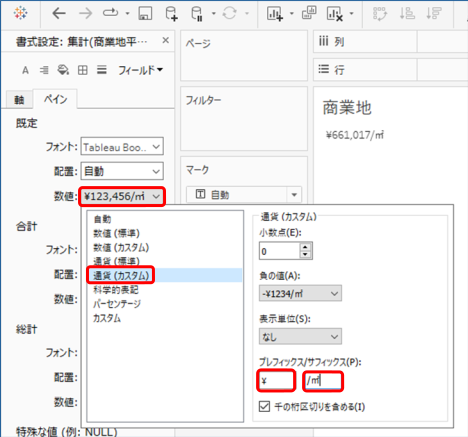Select 科学的表記 in the format list
Image resolution: width=468 pixels, height=437 pixels.
click(116, 290)
